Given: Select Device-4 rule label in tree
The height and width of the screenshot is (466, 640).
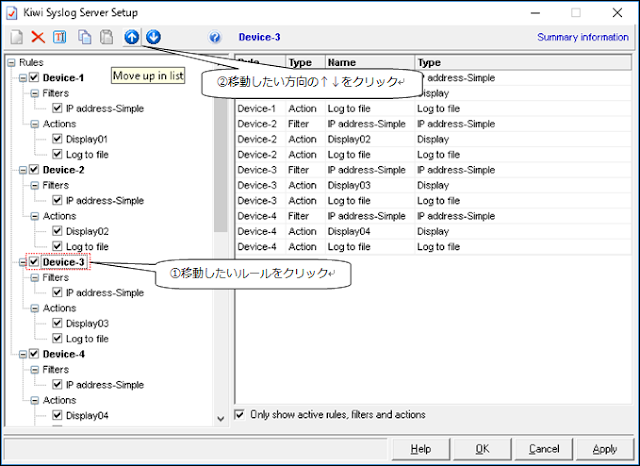Looking at the screenshot, I should [64, 354].
